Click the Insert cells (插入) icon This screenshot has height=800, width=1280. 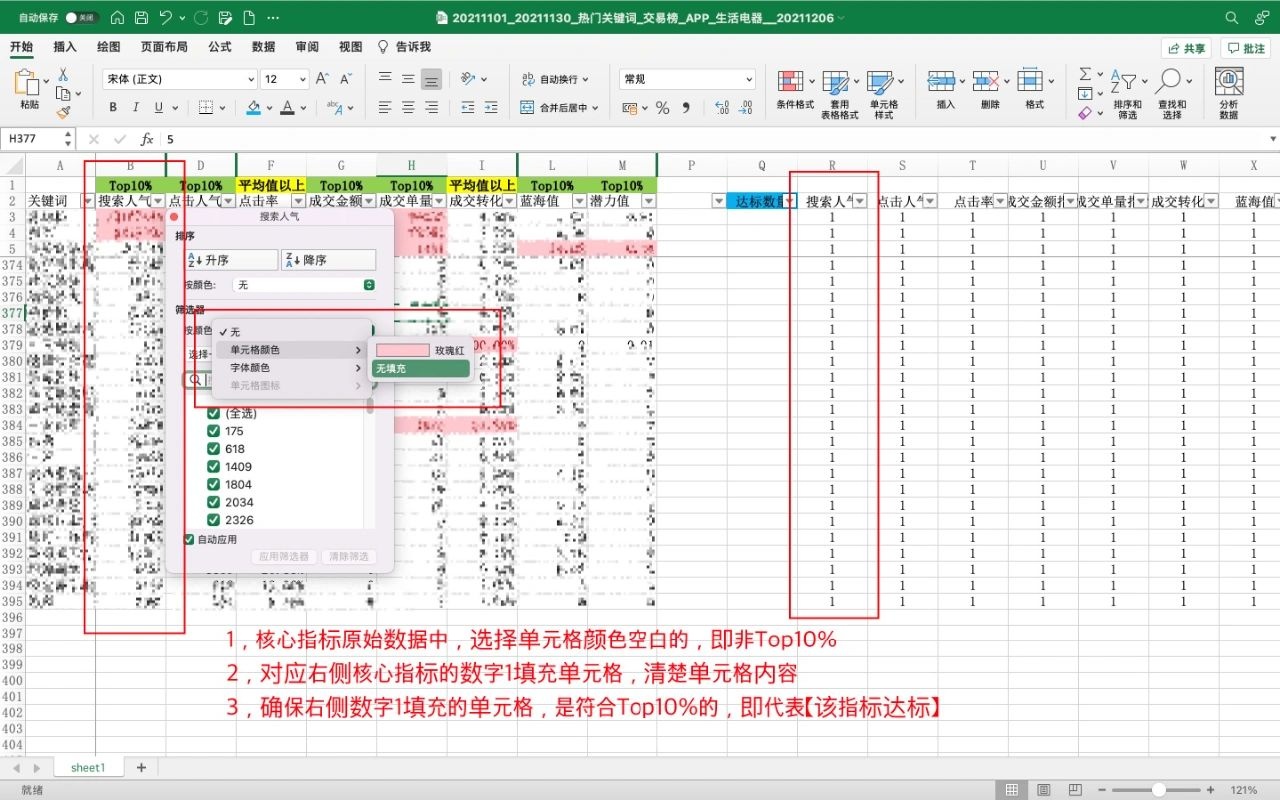point(945,90)
